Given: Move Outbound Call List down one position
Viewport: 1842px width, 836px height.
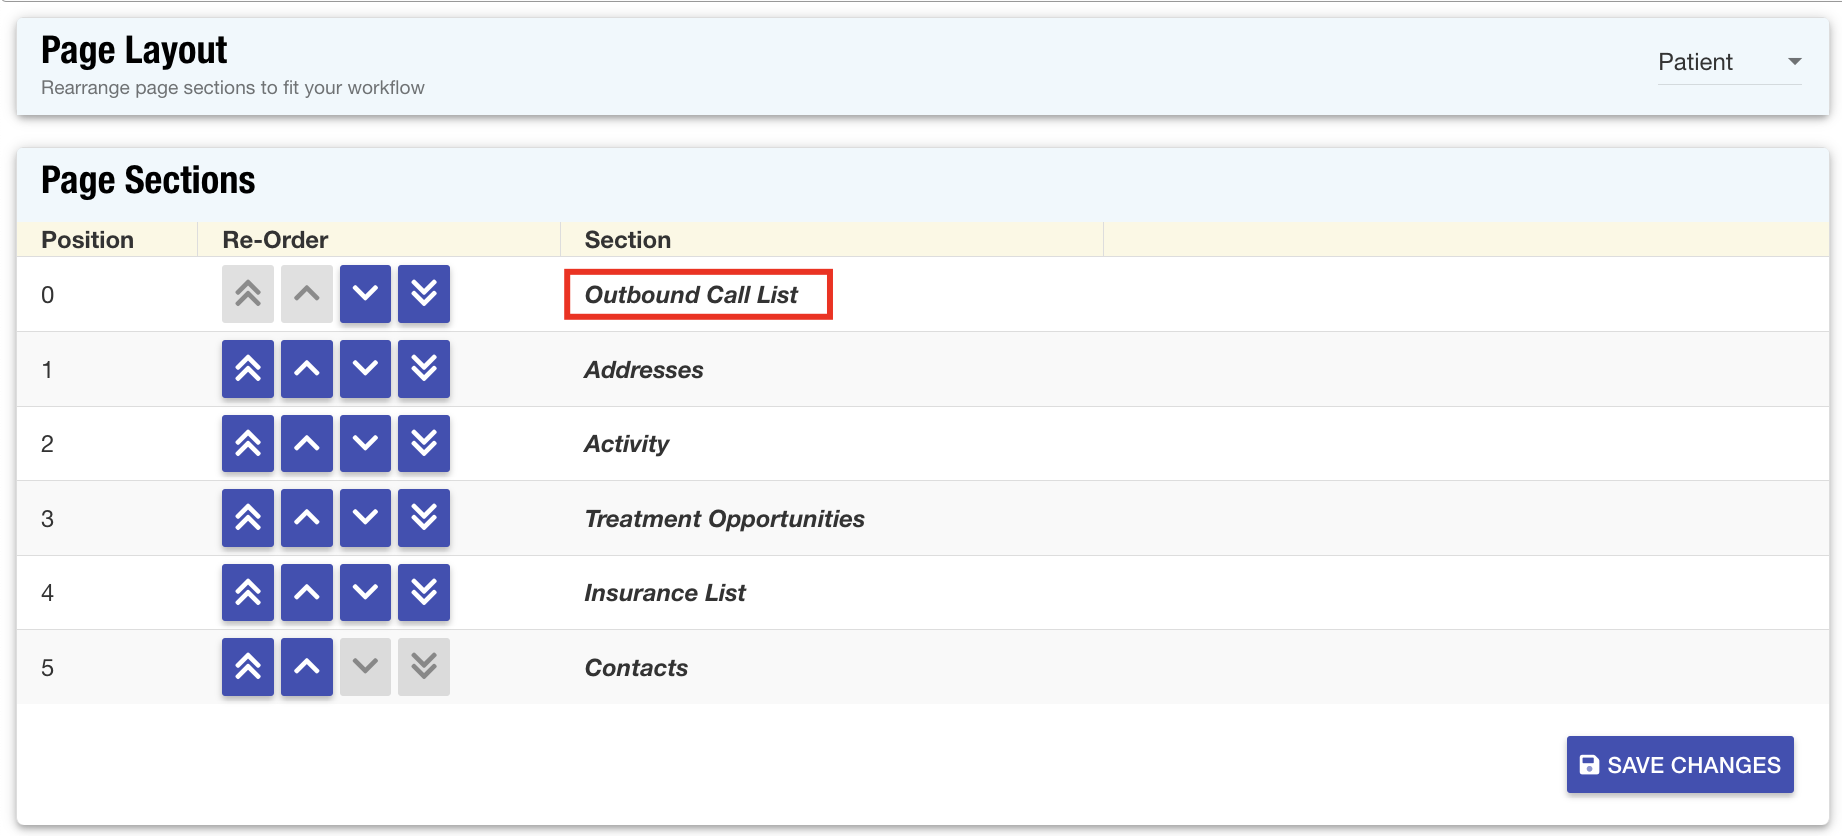Looking at the screenshot, I should pos(365,294).
